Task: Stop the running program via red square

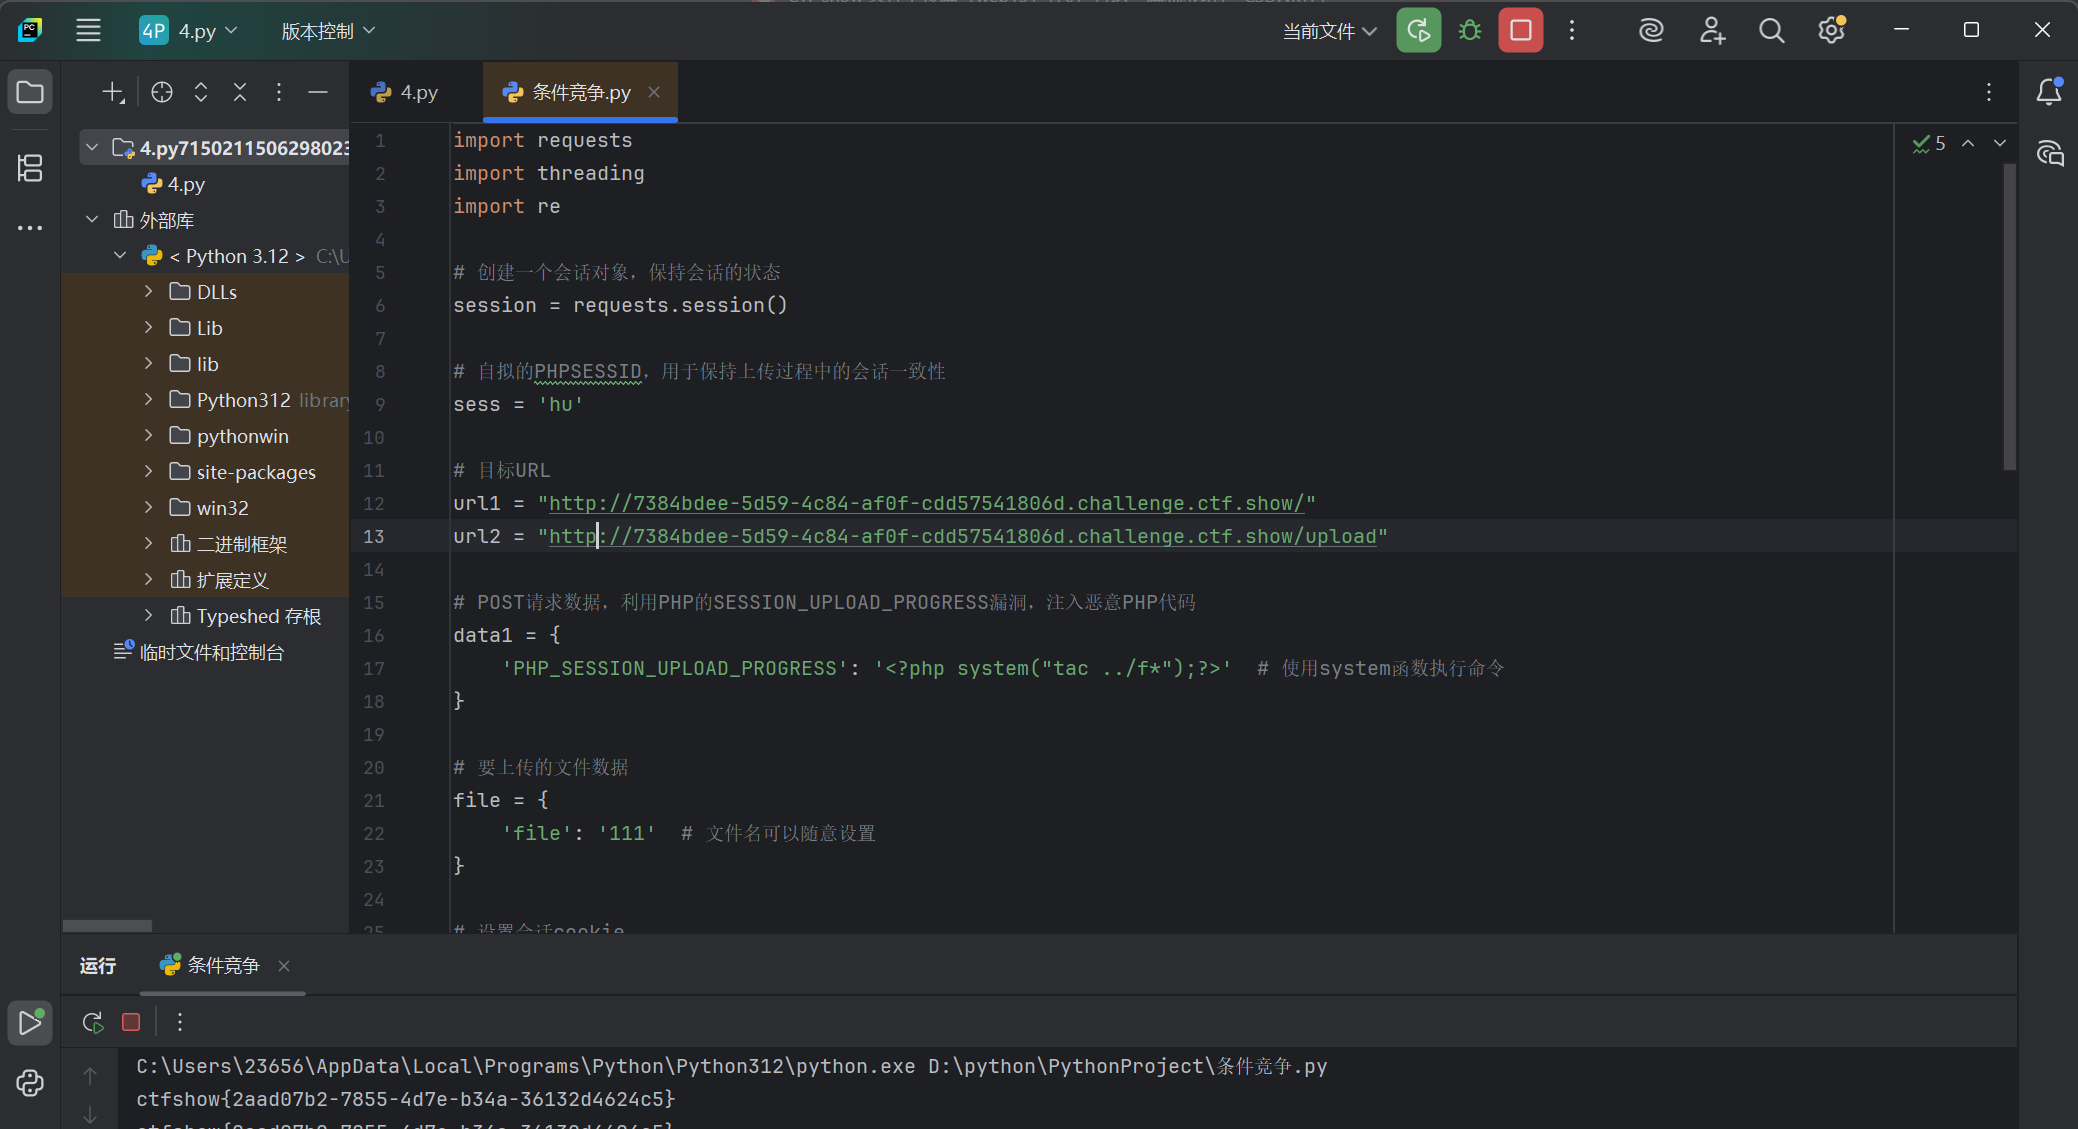Action: tap(1520, 31)
